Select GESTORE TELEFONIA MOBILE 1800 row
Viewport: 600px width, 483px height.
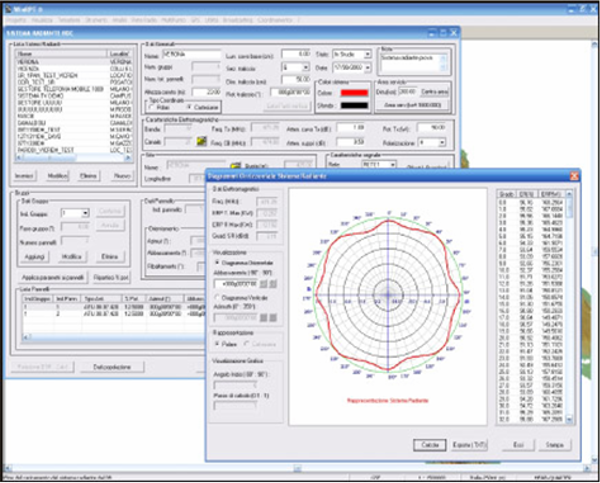coord(73,89)
